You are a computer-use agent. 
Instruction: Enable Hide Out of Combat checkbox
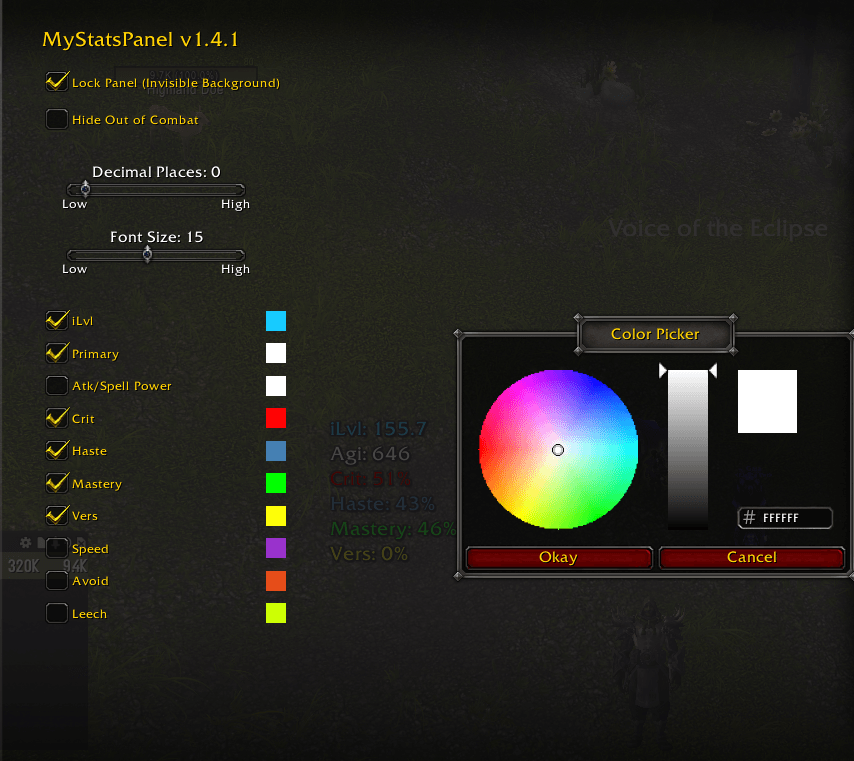pos(57,119)
